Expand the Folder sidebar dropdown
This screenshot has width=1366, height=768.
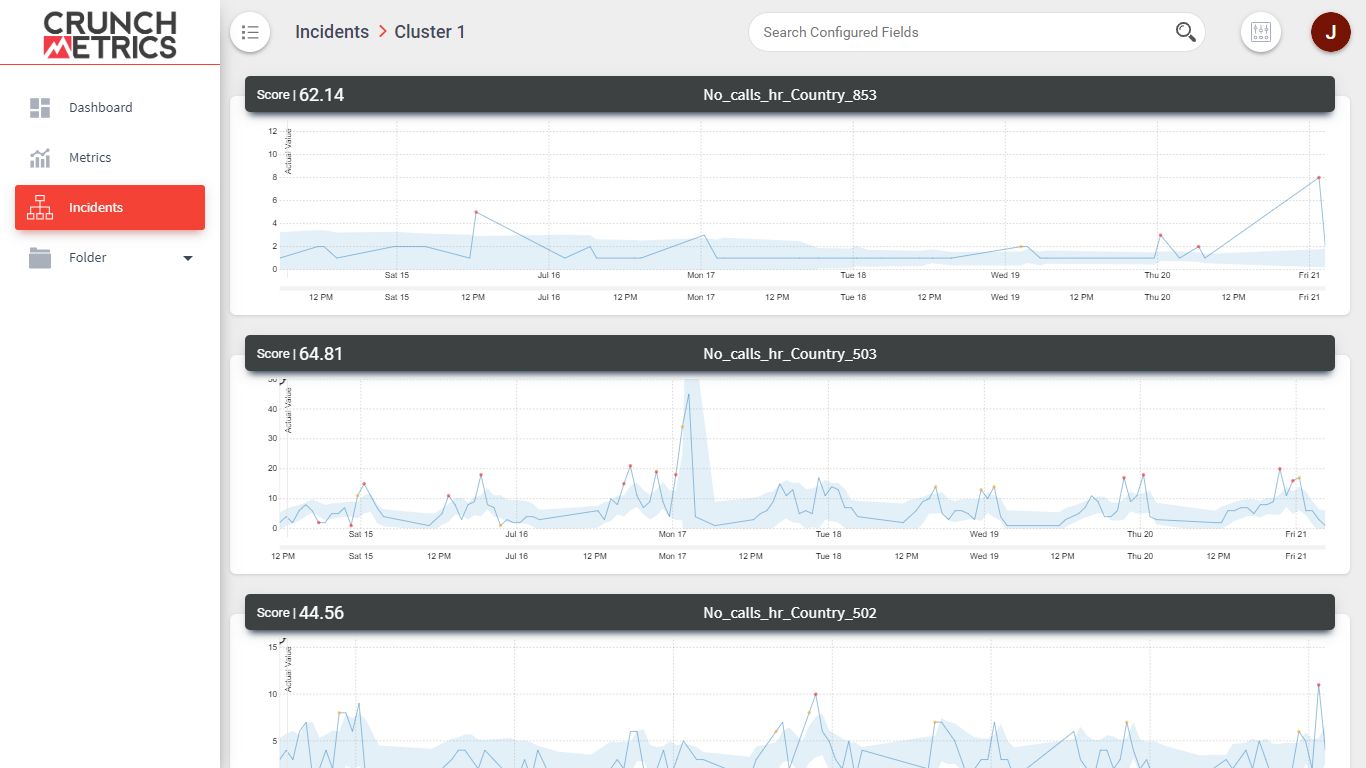187,257
